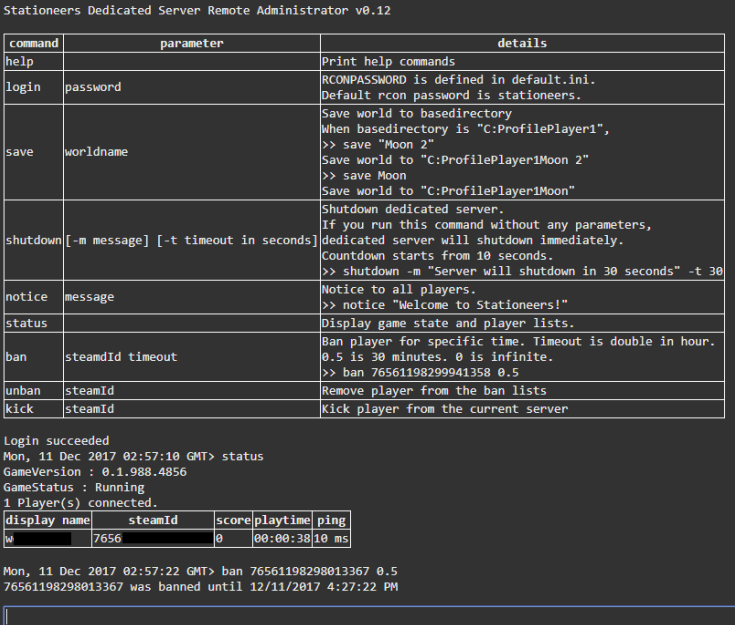Click the "worldname" parameter cell
Viewport: 735px width, 625px height.
tap(97, 152)
